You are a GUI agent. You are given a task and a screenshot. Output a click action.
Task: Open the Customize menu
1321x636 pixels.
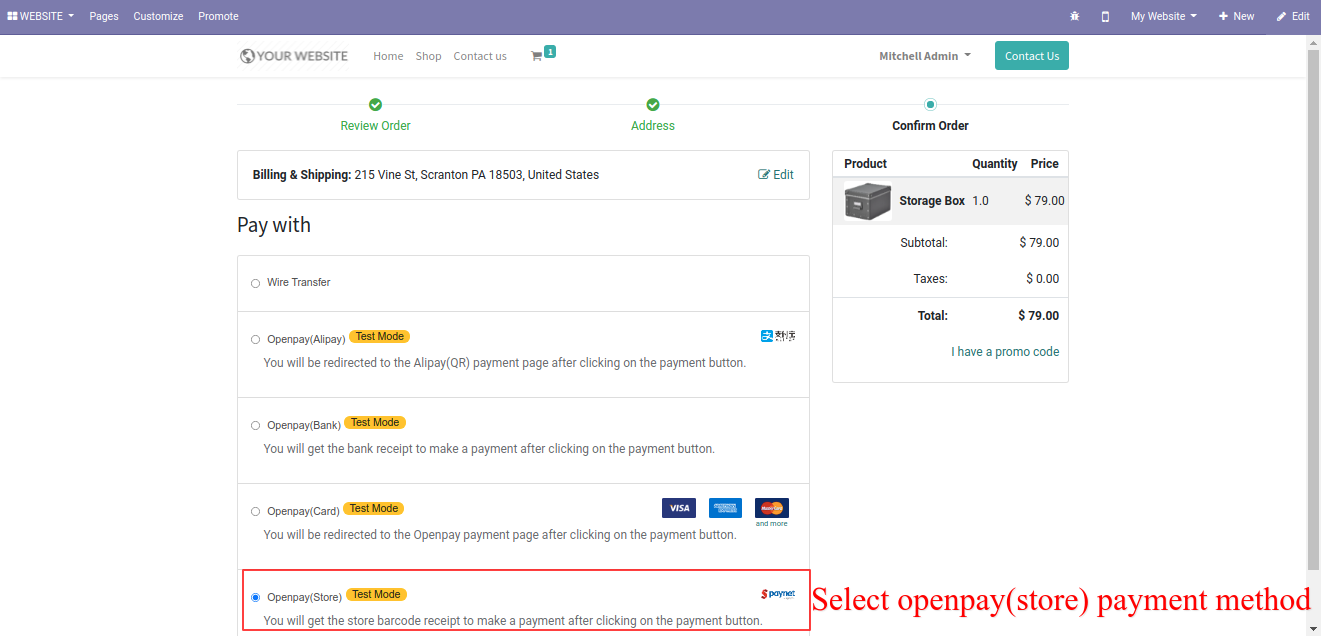point(158,16)
